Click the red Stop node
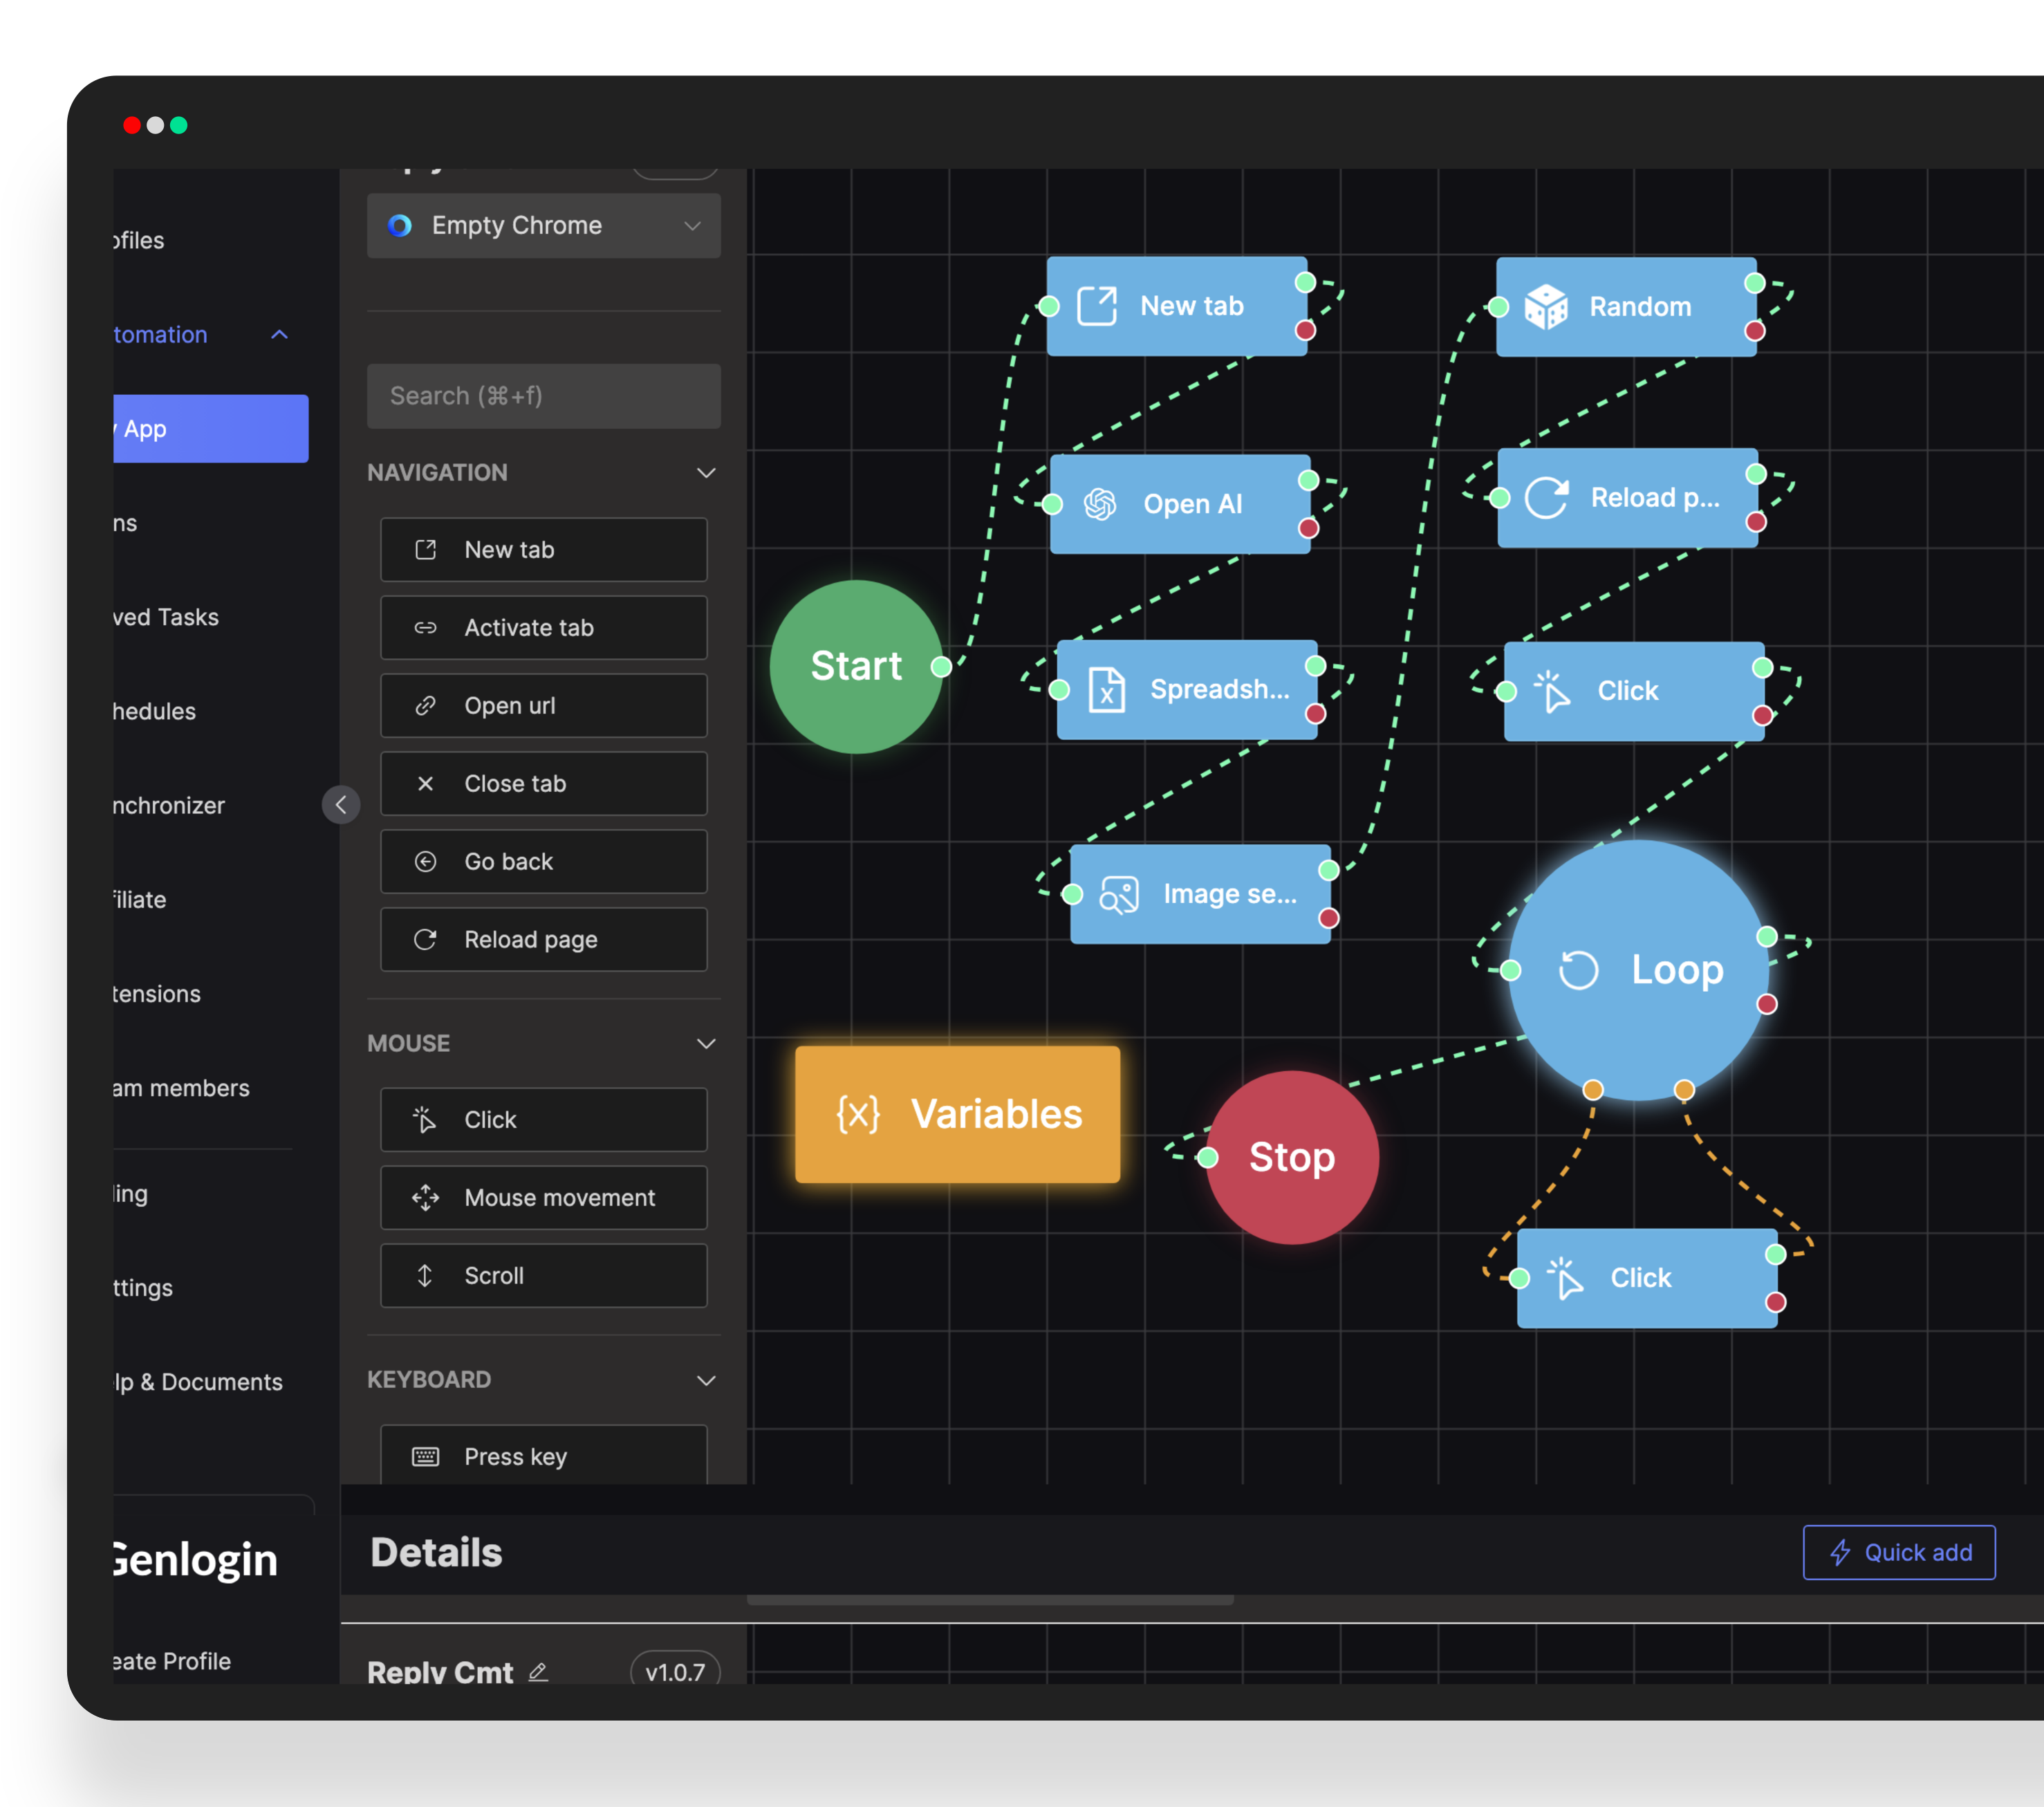2044x1807 pixels. [1292, 1158]
